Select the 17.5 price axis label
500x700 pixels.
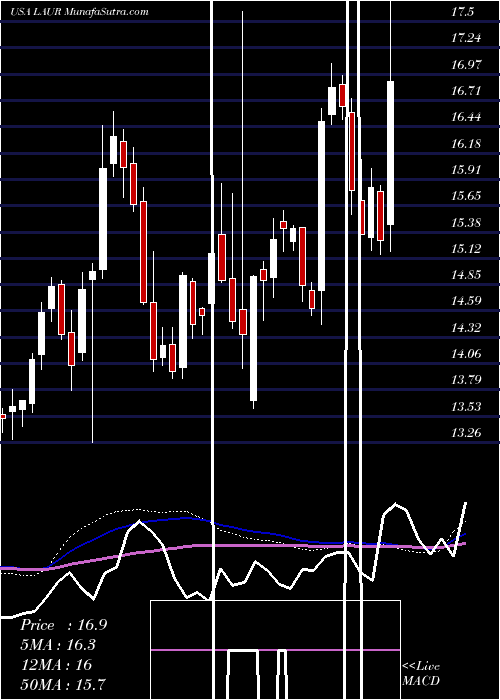(x=462, y=12)
